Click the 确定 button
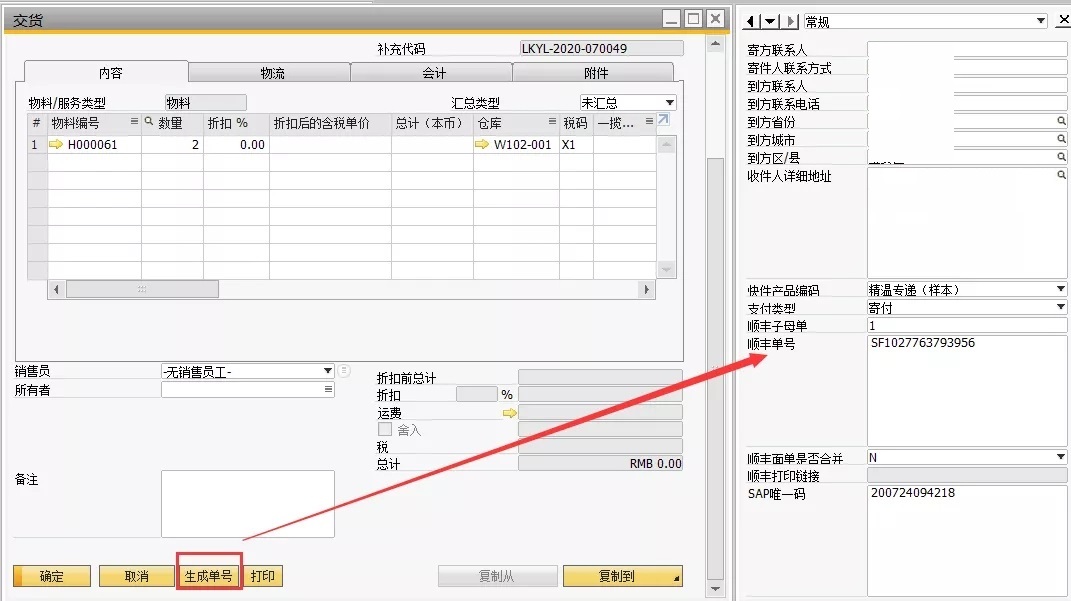The height and width of the screenshot is (601, 1071). coord(52,576)
